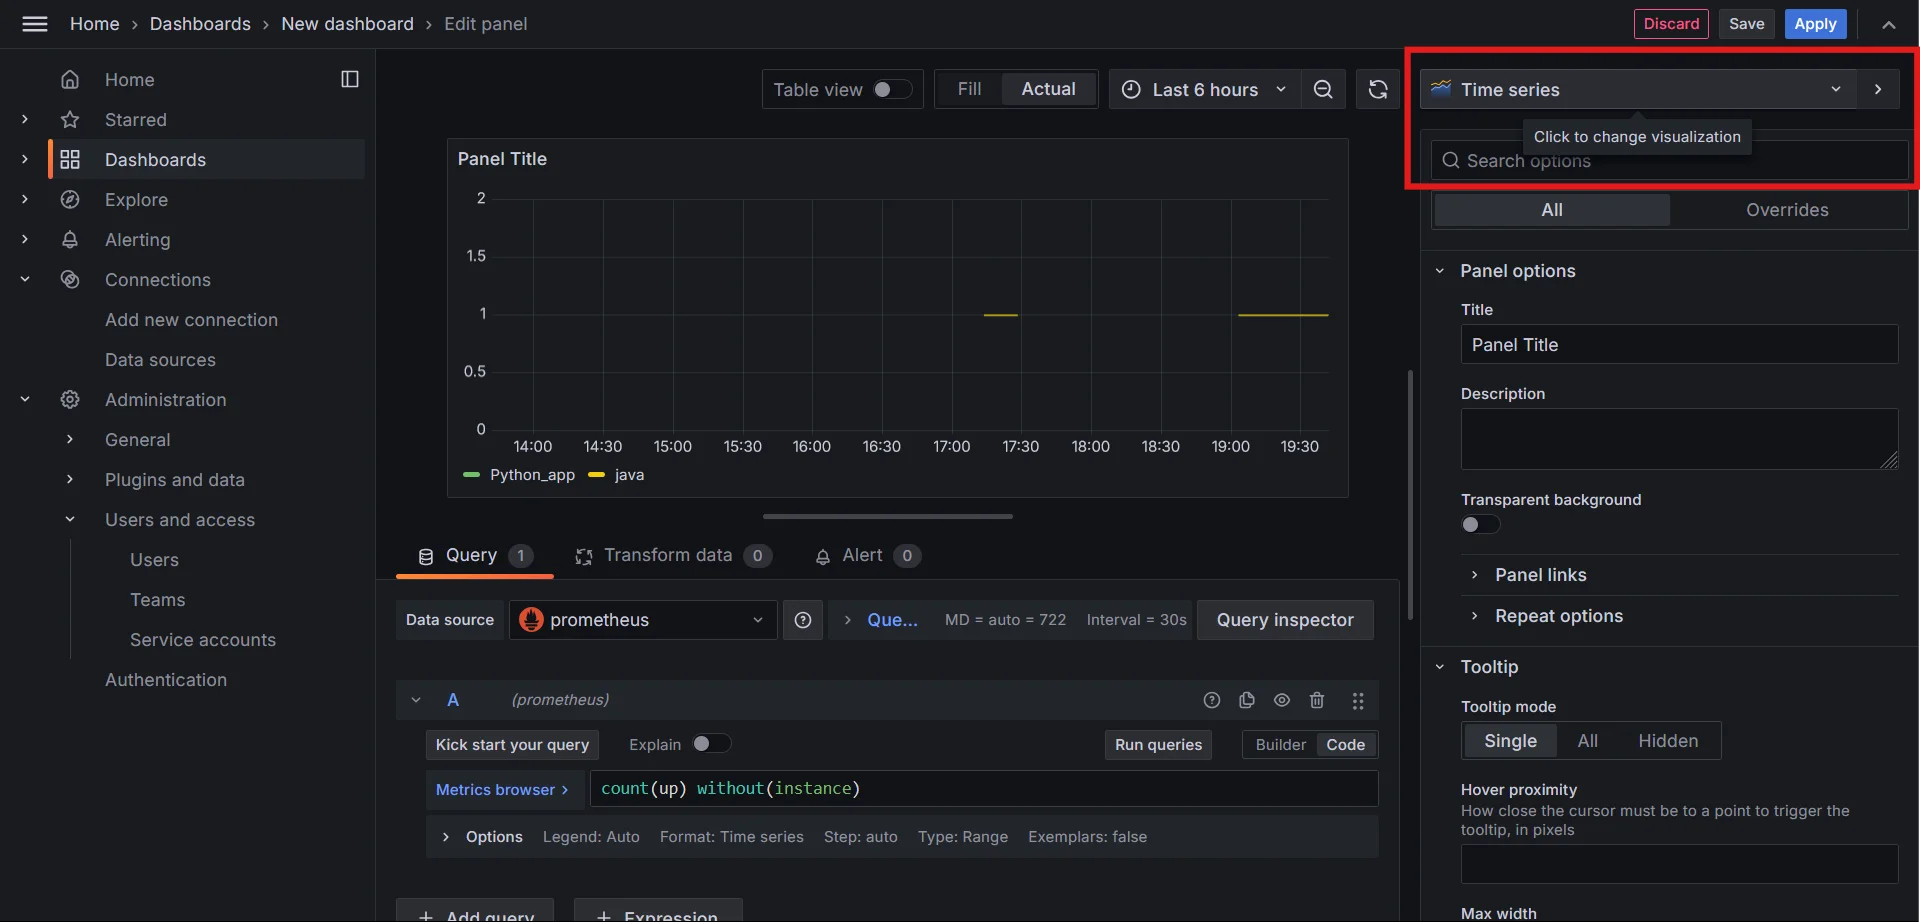Select the All options tab
This screenshot has height=922, width=1920.
pyautogui.click(x=1551, y=210)
